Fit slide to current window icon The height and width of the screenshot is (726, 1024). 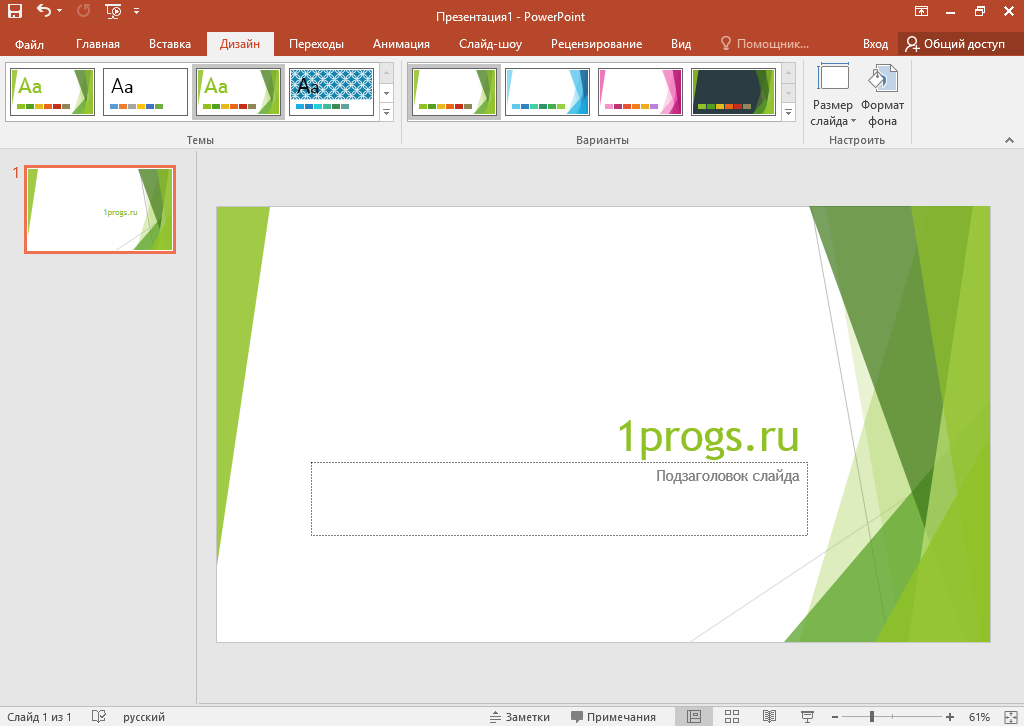(1010, 717)
